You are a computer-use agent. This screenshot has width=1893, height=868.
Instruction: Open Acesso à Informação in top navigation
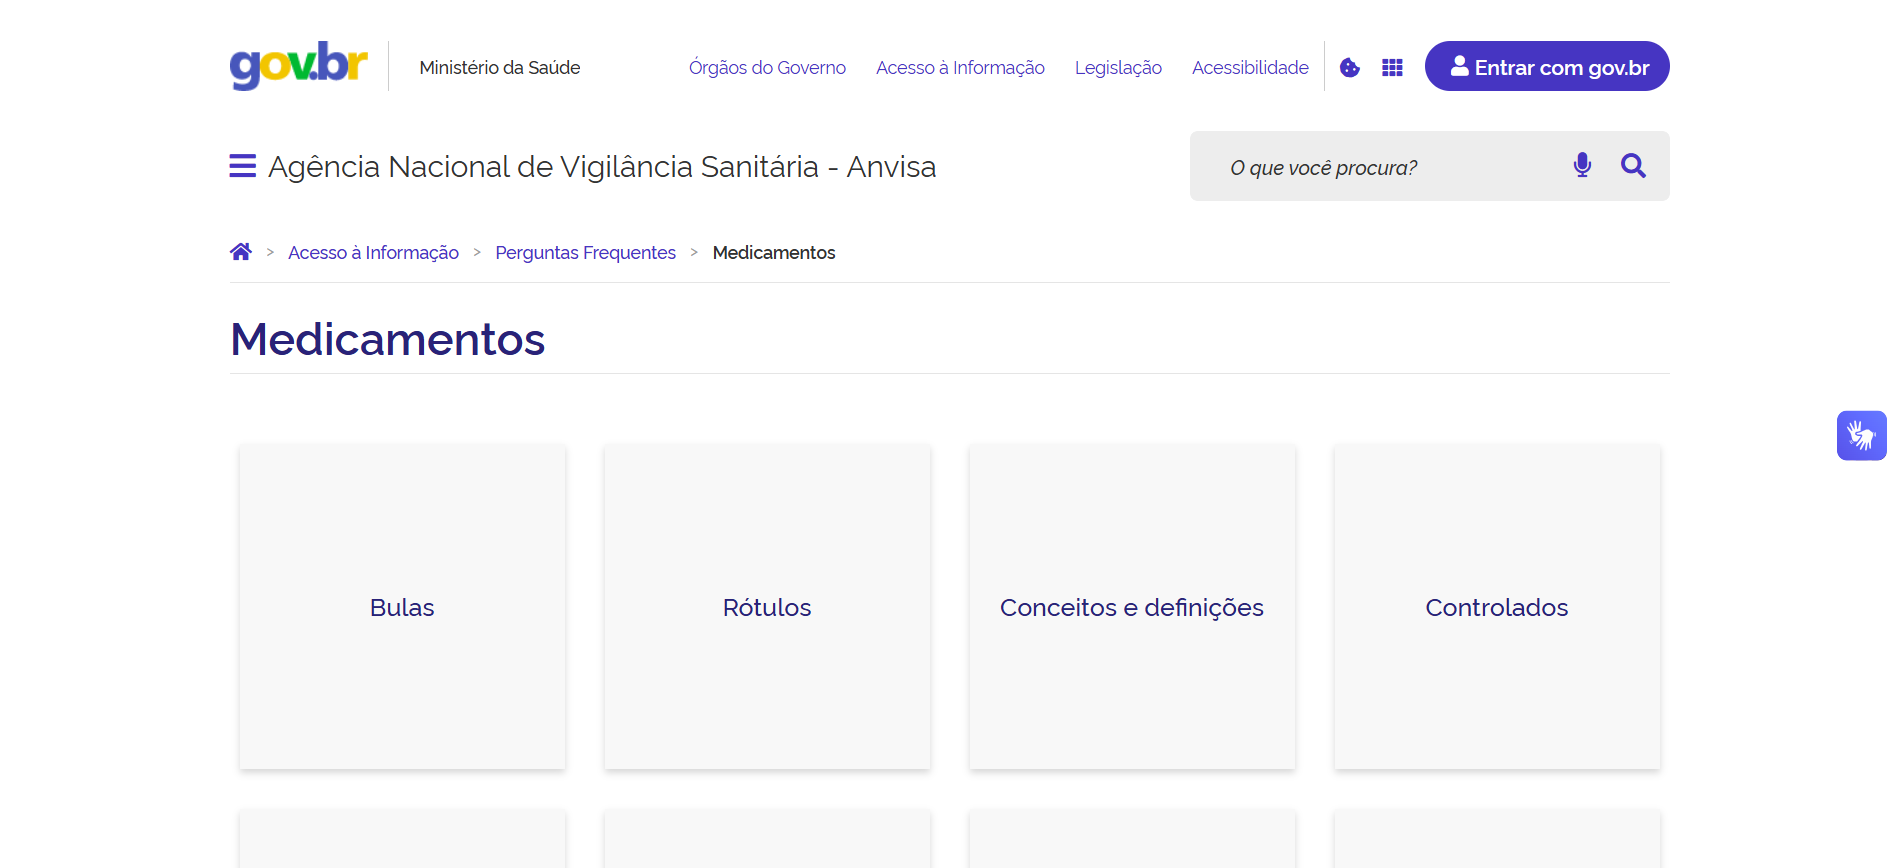pyautogui.click(x=960, y=67)
